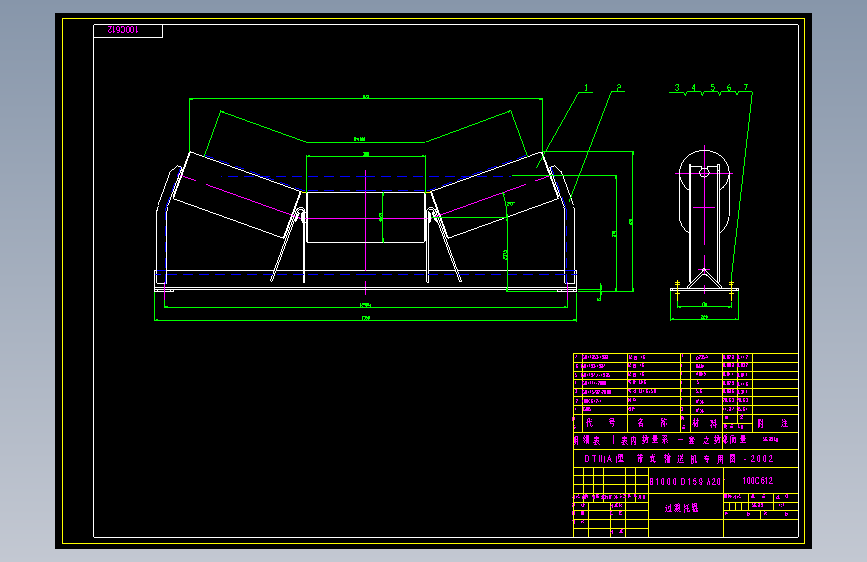Image resolution: width=867 pixels, height=562 pixels.
Task: Click the 代号 column header
Action: pos(600,423)
